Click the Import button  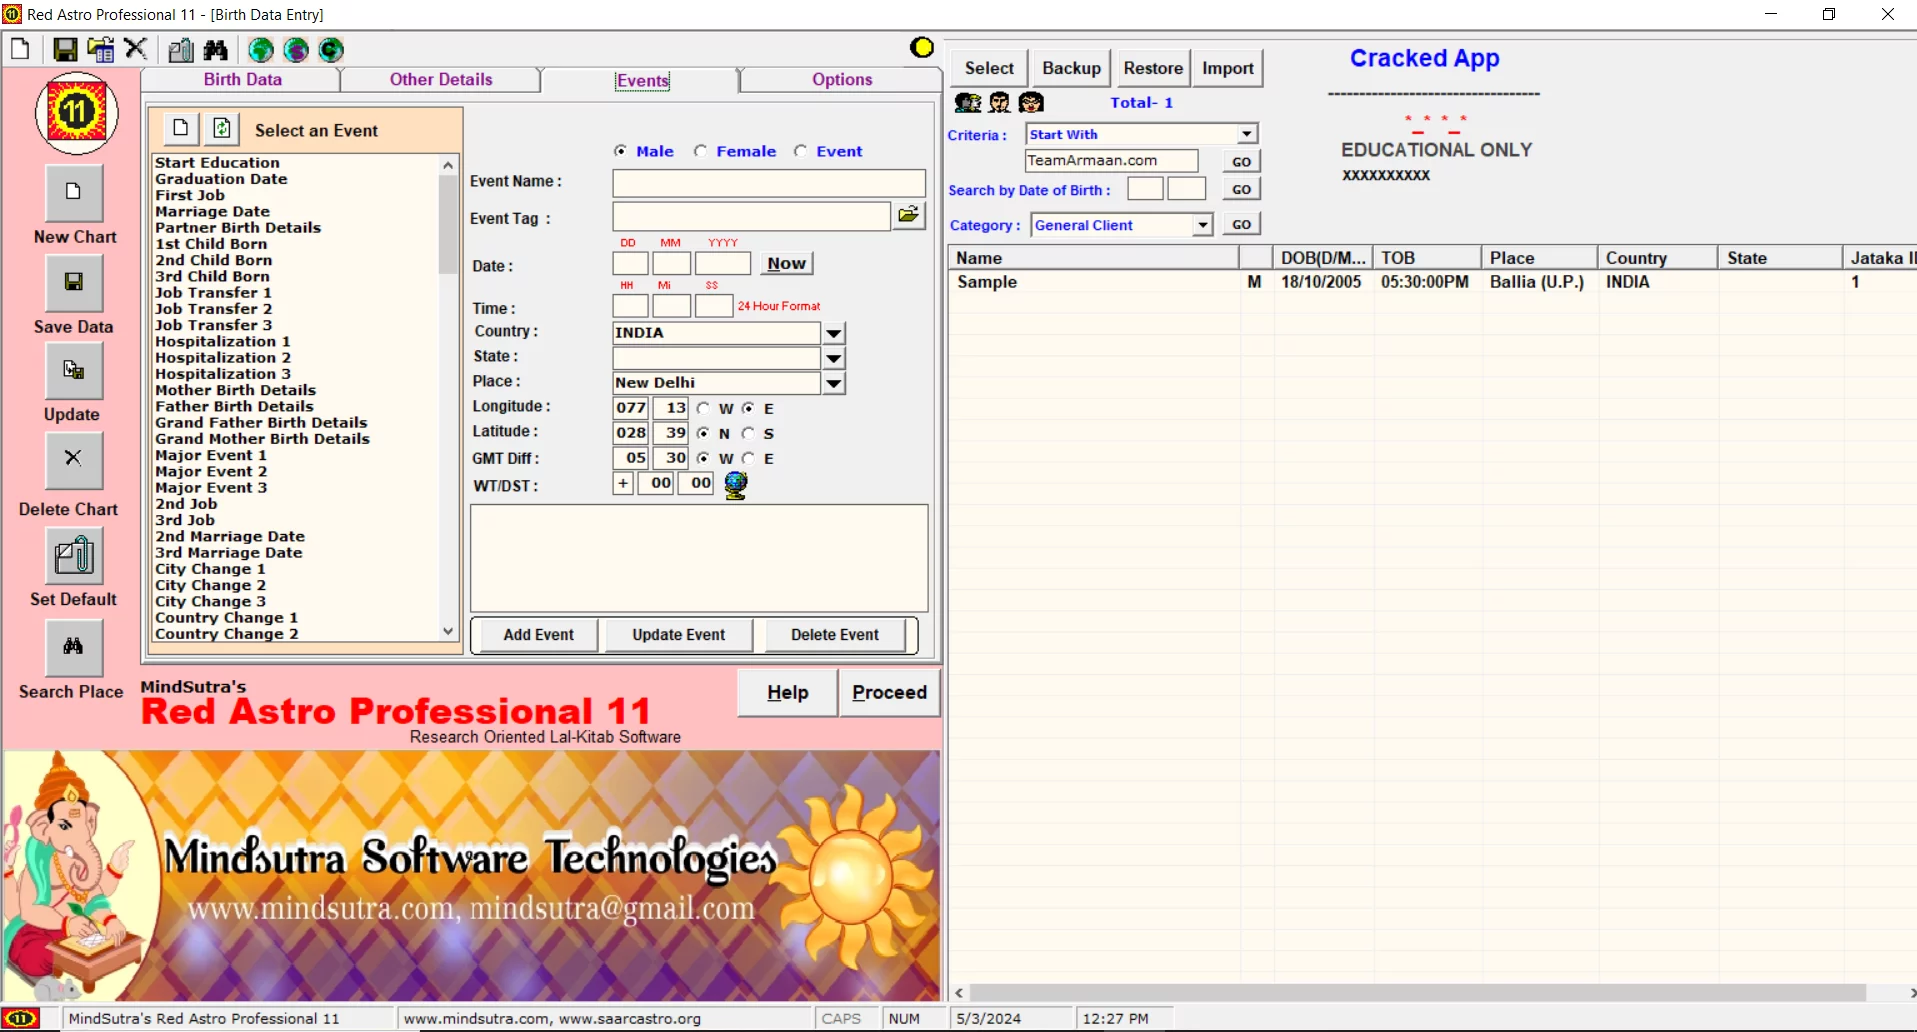pyautogui.click(x=1228, y=68)
